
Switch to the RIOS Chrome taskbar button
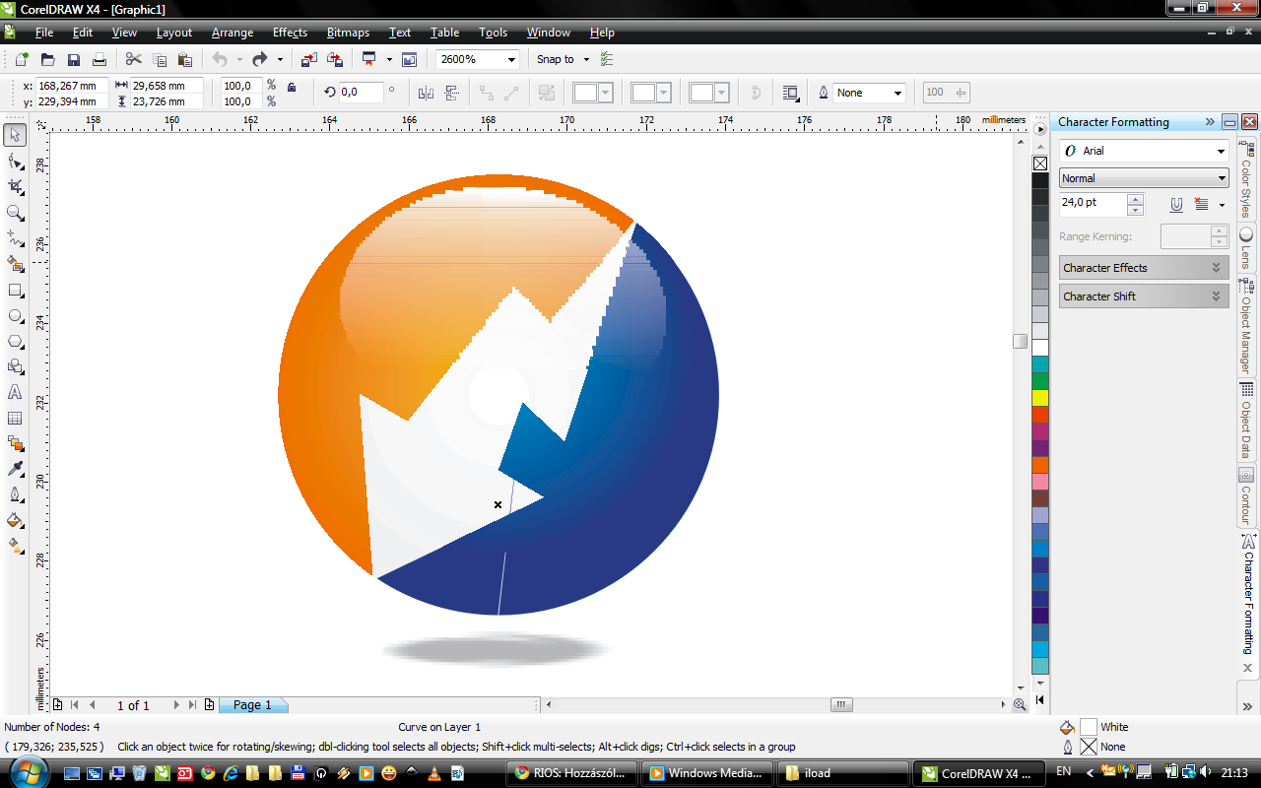[x=572, y=773]
